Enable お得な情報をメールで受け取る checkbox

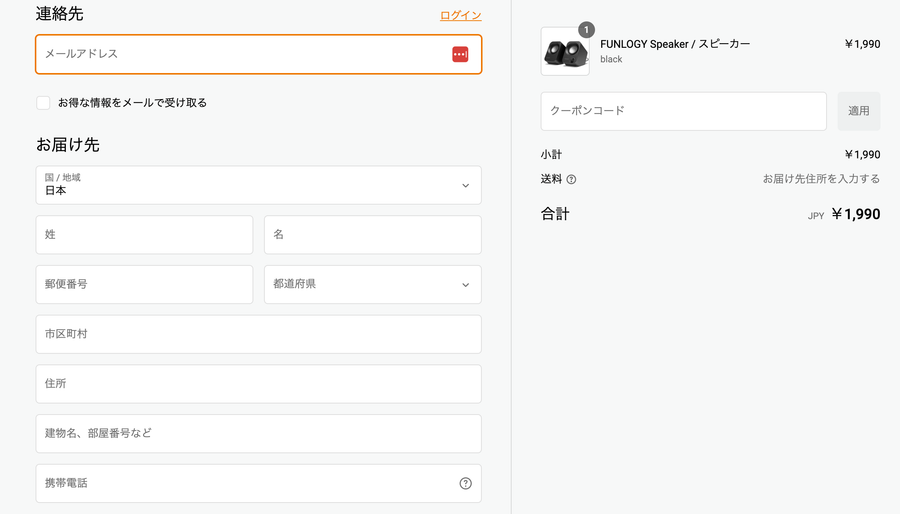click(43, 103)
